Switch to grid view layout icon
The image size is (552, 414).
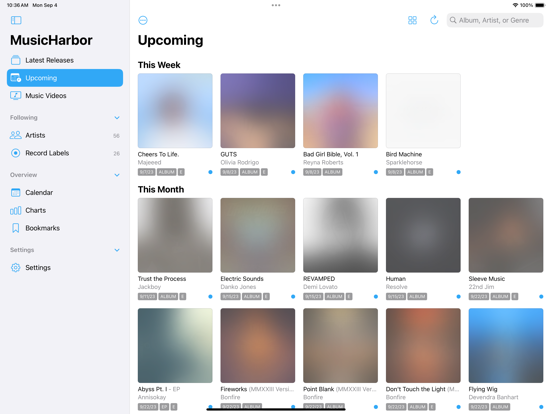tap(412, 20)
